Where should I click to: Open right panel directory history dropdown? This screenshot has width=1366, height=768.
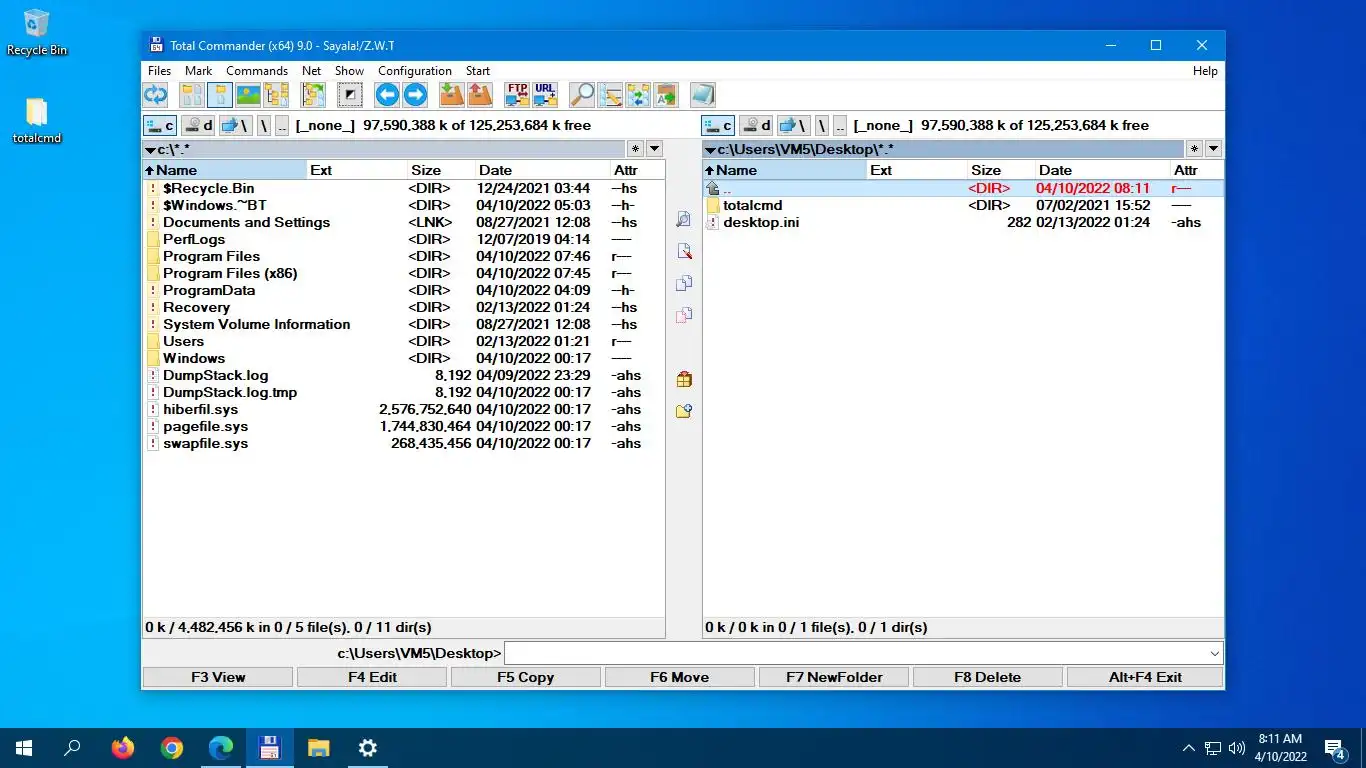tap(1213, 149)
